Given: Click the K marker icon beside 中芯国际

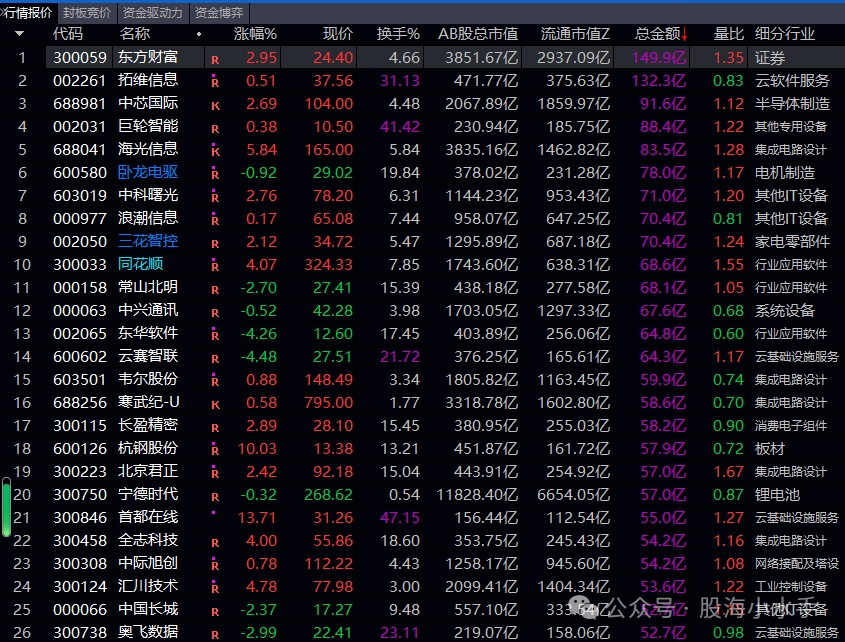Looking at the screenshot, I should pos(215,105).
